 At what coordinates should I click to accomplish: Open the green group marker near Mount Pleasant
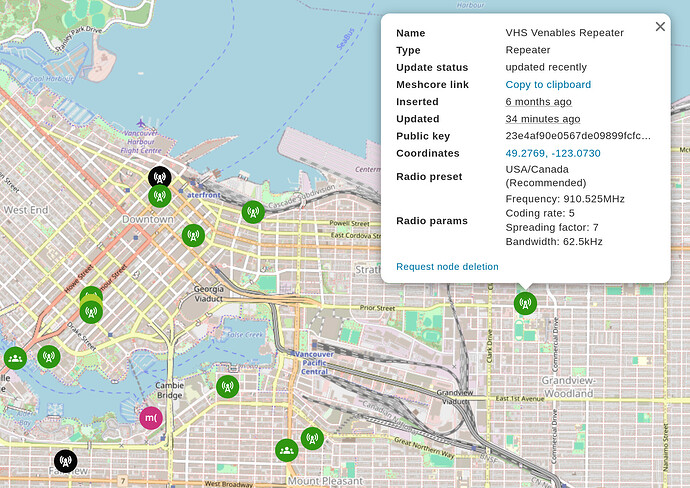pos(286,451)
